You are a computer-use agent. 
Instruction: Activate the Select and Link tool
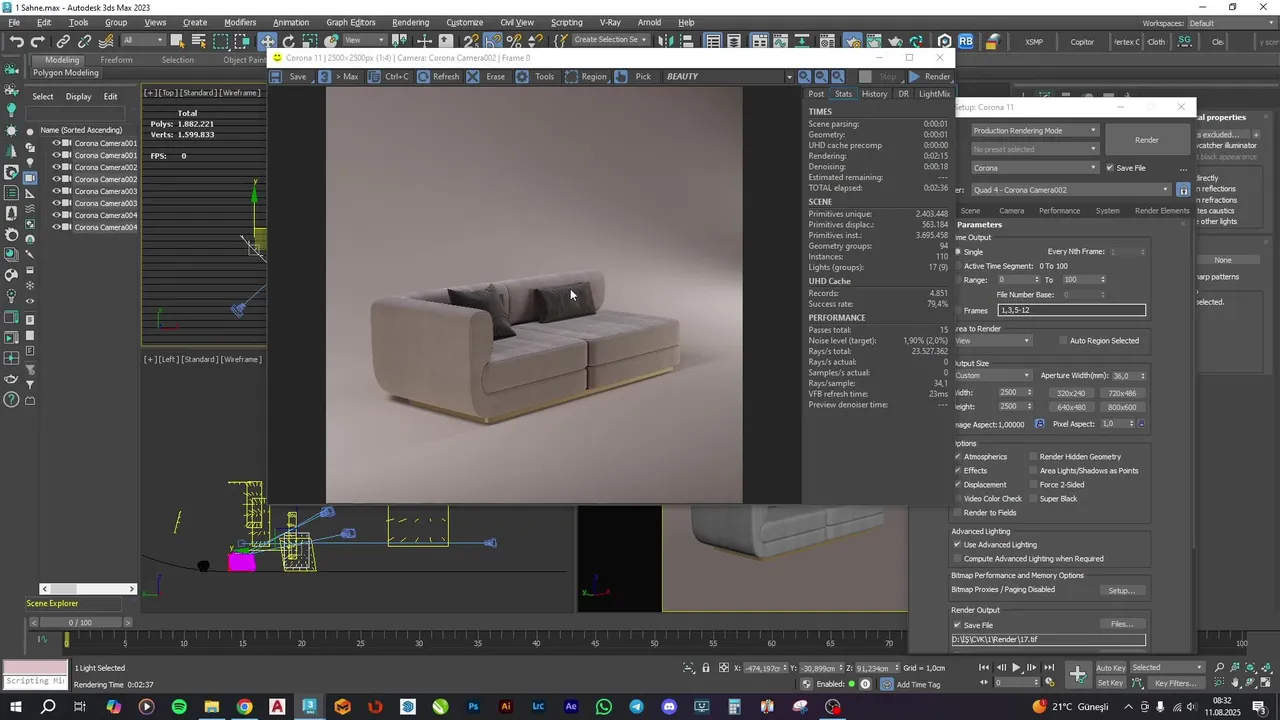(x=63, y=41)
